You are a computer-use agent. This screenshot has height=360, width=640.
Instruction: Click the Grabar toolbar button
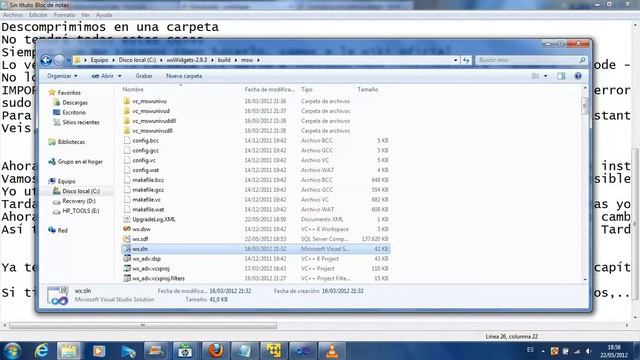pos(144,76)
